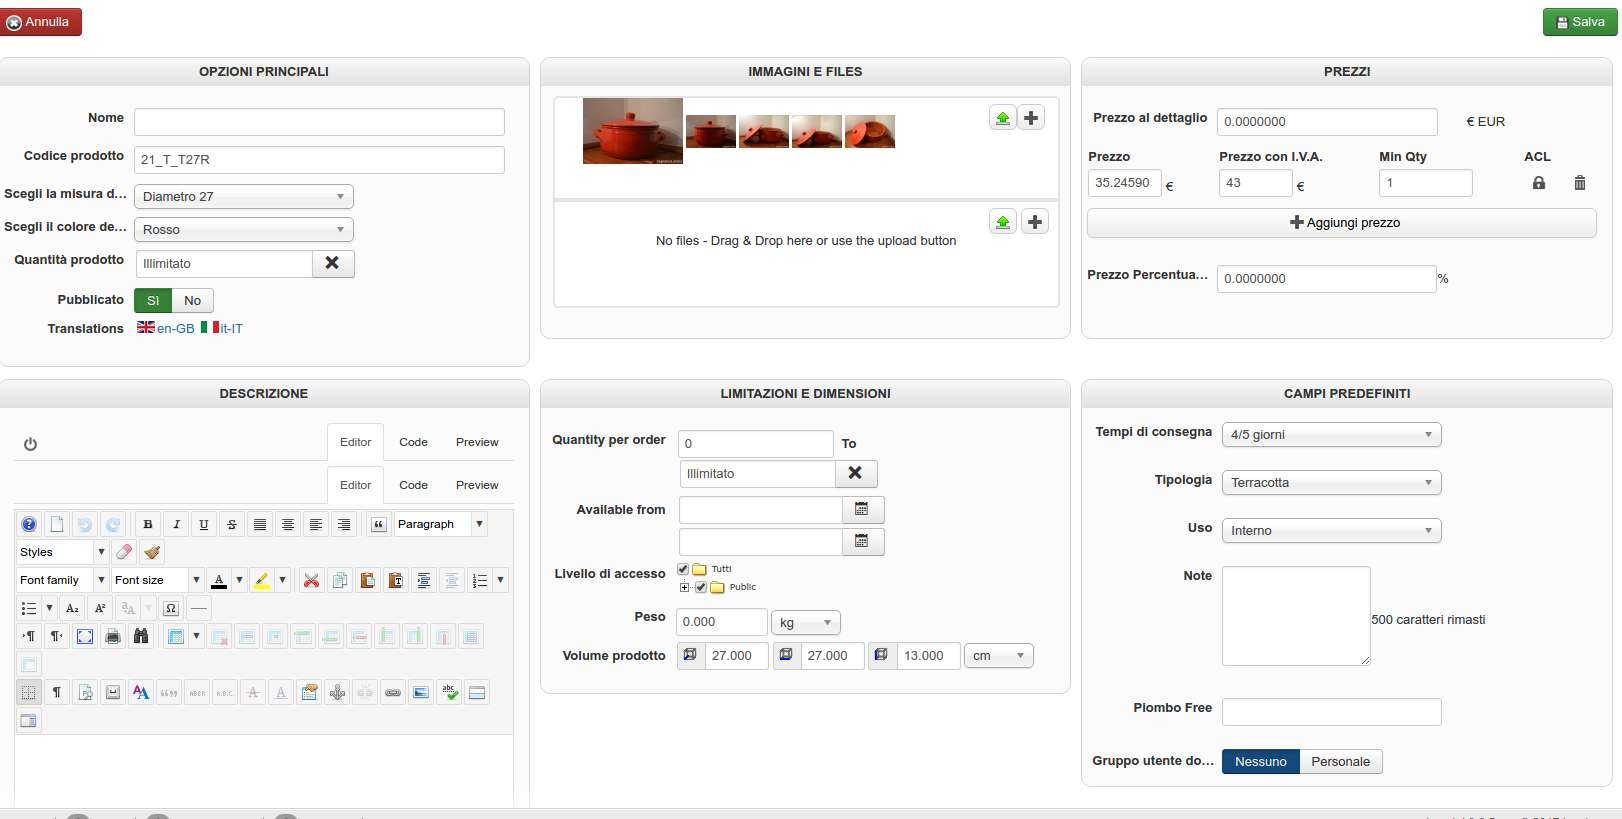1622x819 pixels.
Task: Switch to the upper Code tab
Action: coord(413,442)
